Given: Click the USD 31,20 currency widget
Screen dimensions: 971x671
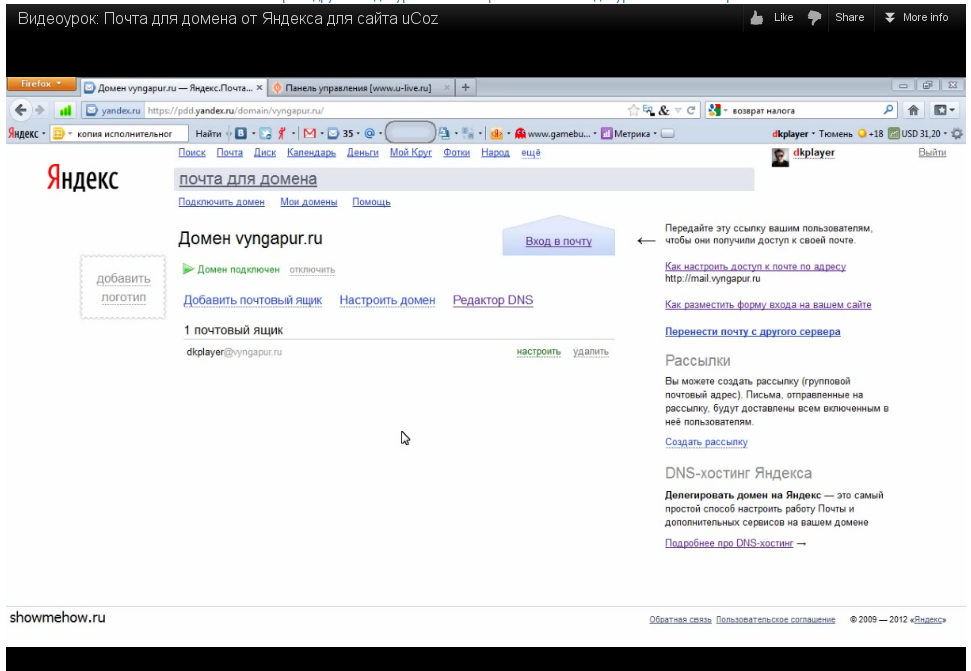Looking at the screenshot, I should coord(918,133).
